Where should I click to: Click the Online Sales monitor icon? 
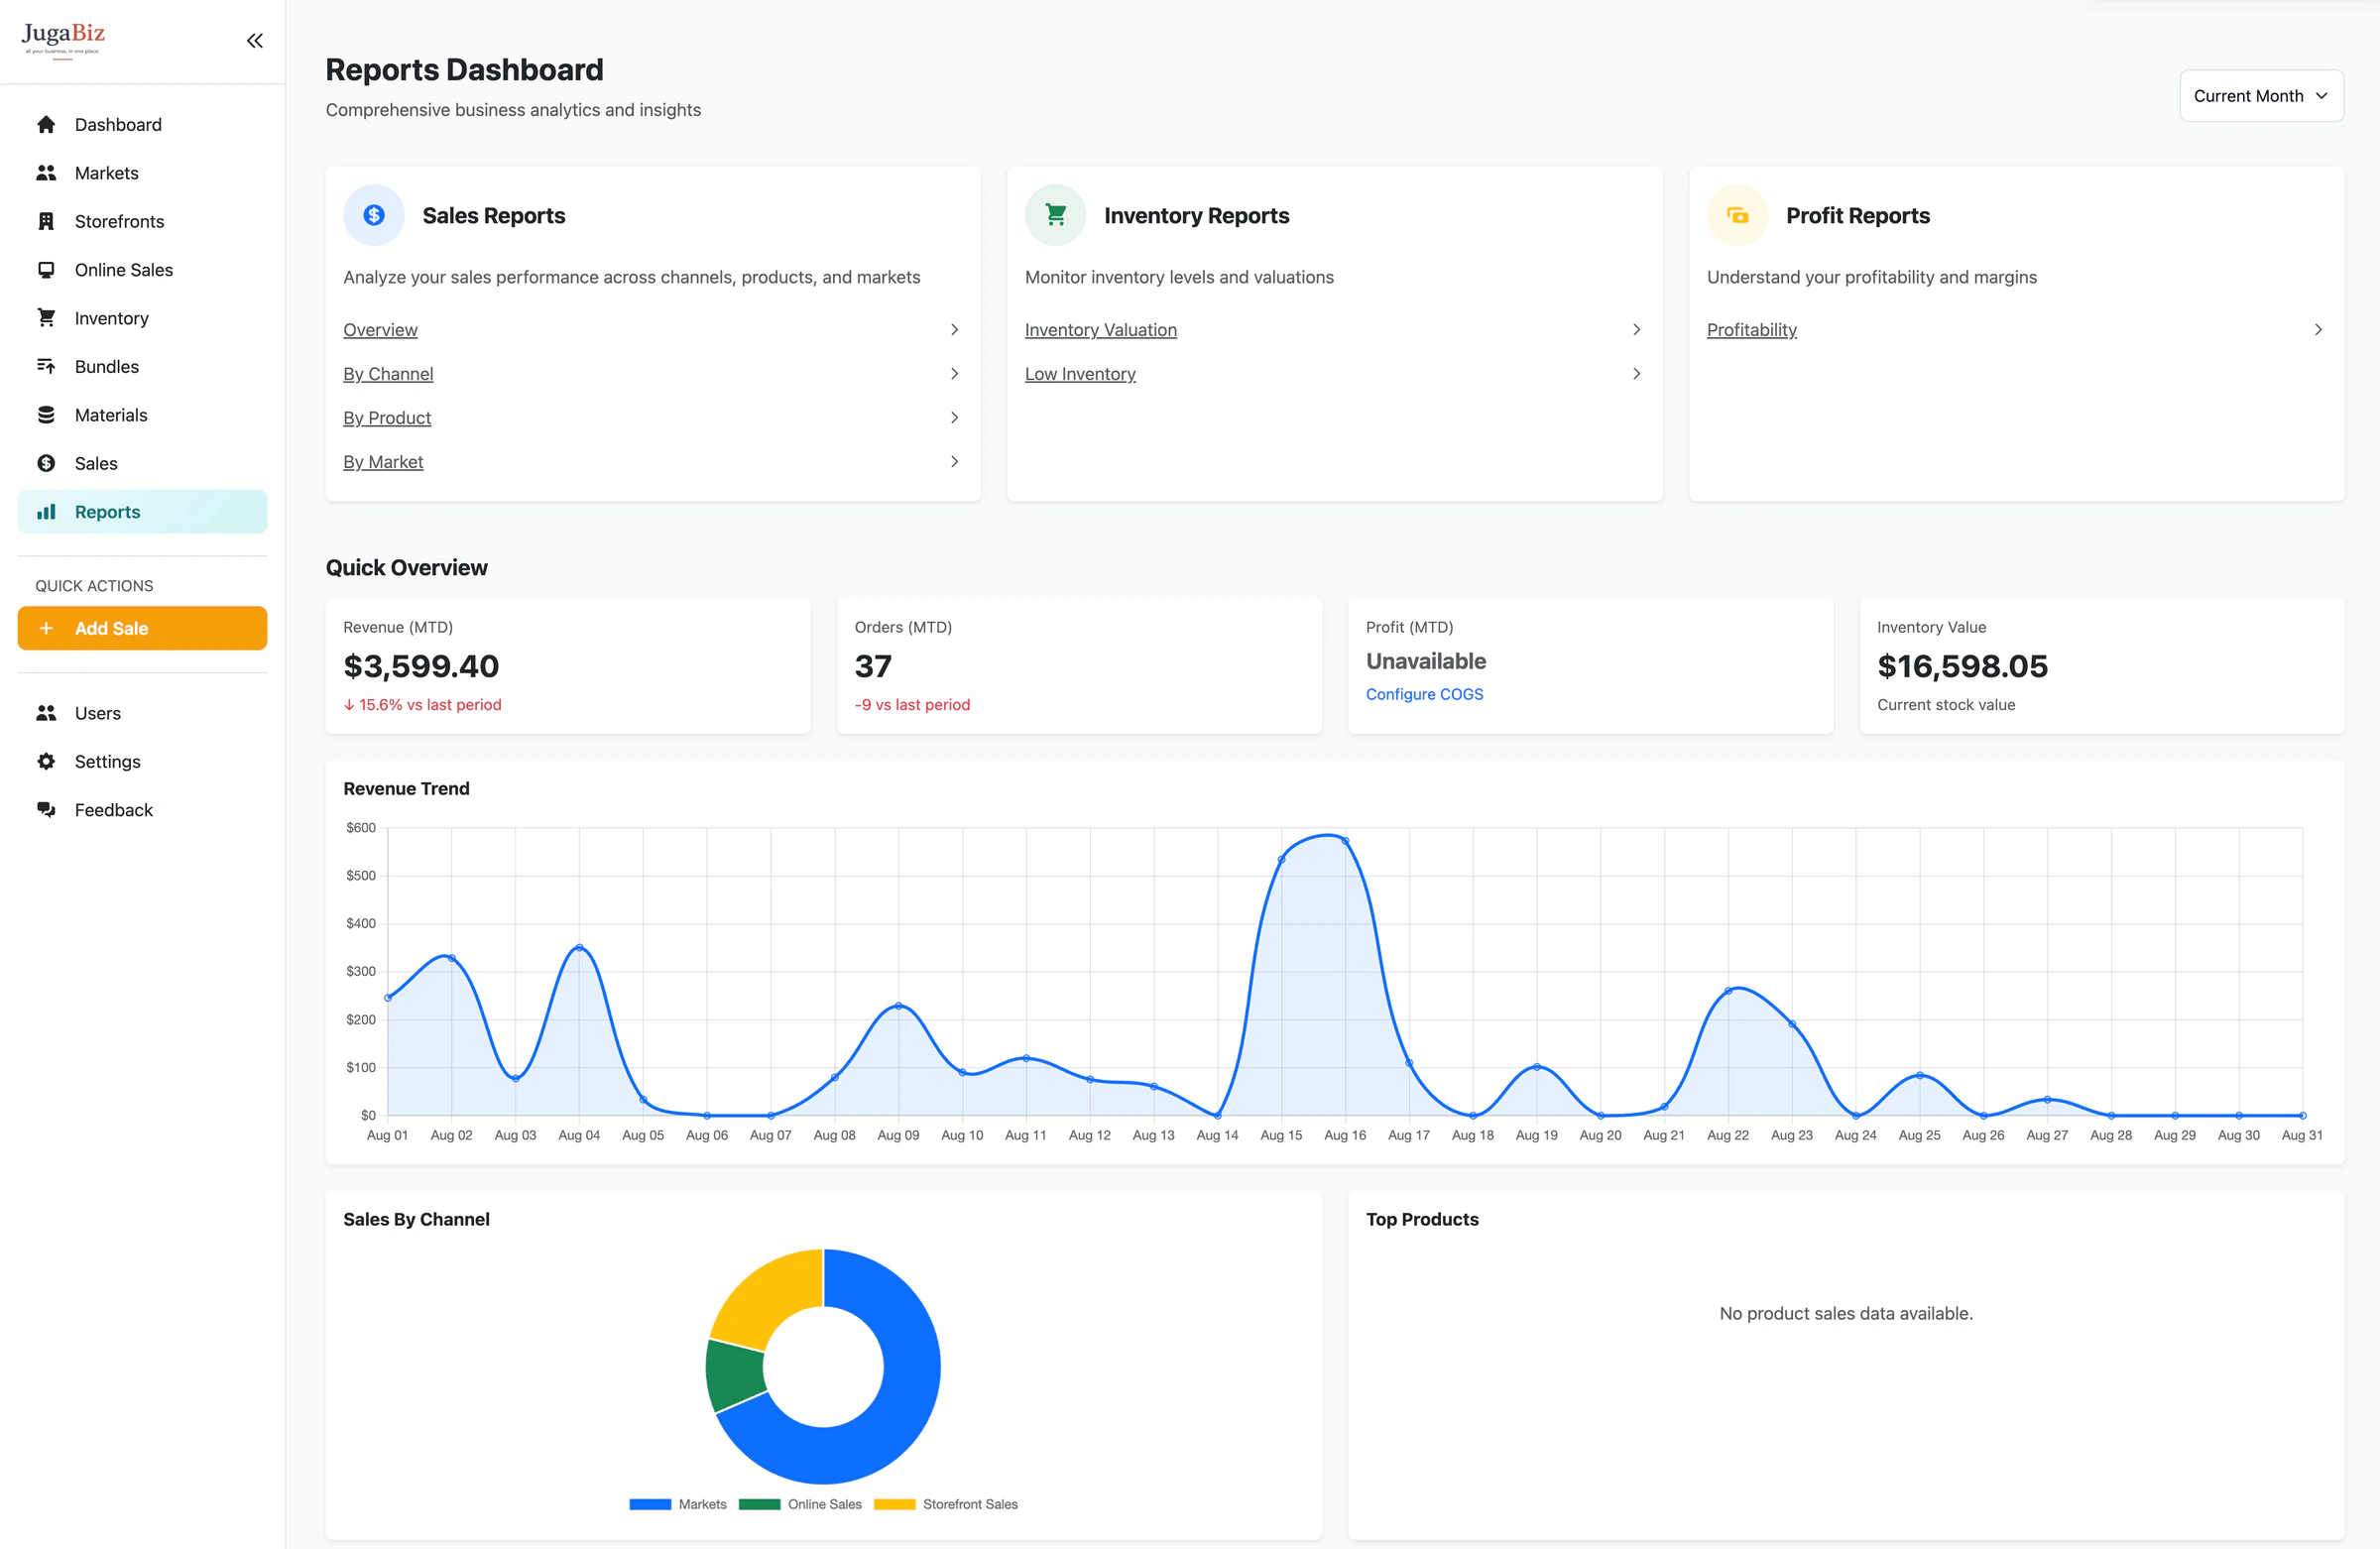click(46, 270)
